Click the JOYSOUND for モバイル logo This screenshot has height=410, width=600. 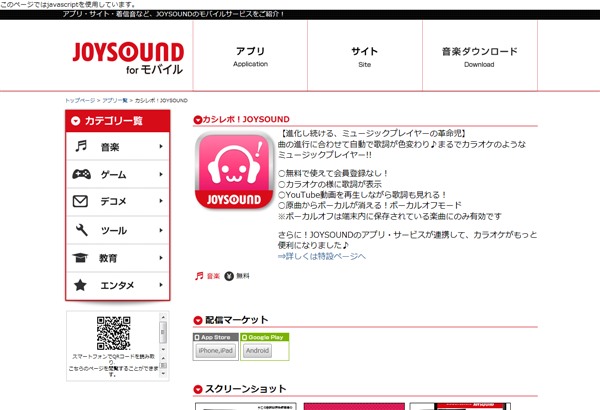click(128, 58)
